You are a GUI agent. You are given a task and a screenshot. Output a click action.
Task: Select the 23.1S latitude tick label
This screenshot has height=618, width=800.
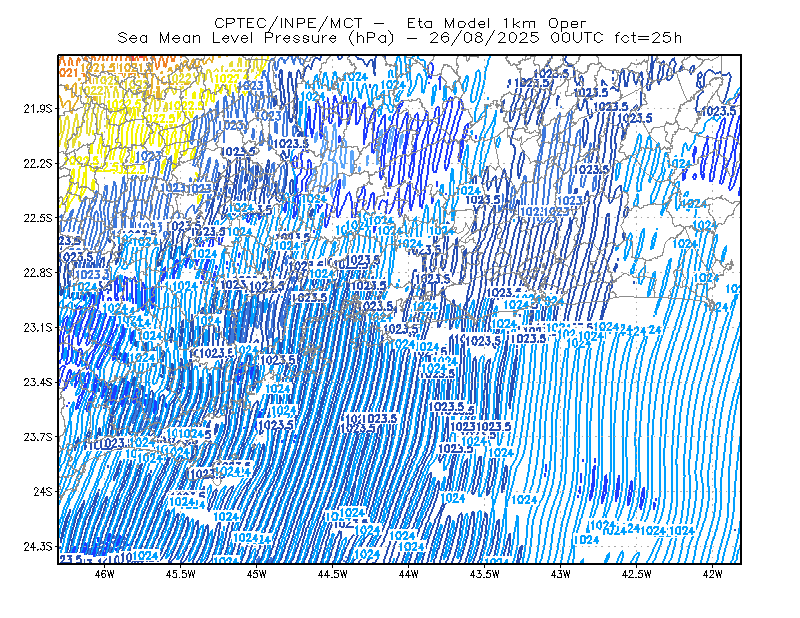[38, 327]
